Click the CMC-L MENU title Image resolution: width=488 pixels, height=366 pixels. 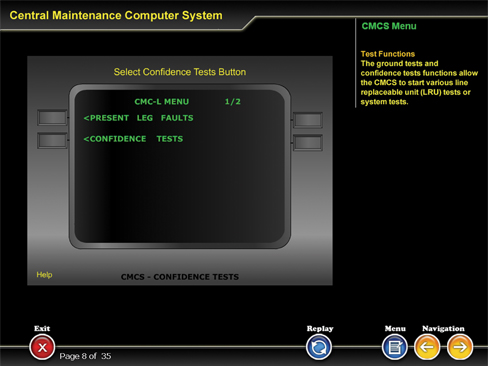point(162,102)
